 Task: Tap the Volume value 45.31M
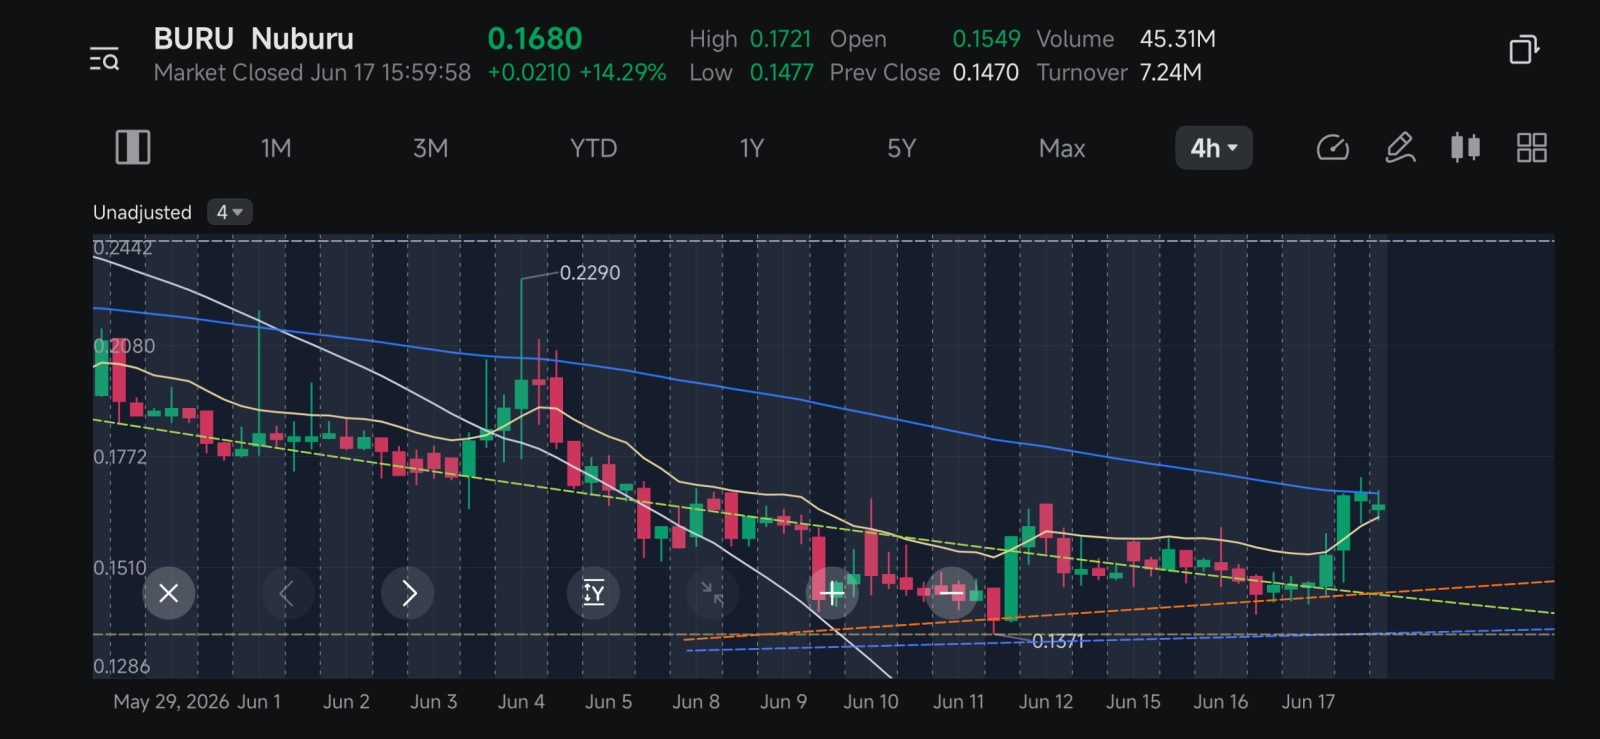(1178, 38)
